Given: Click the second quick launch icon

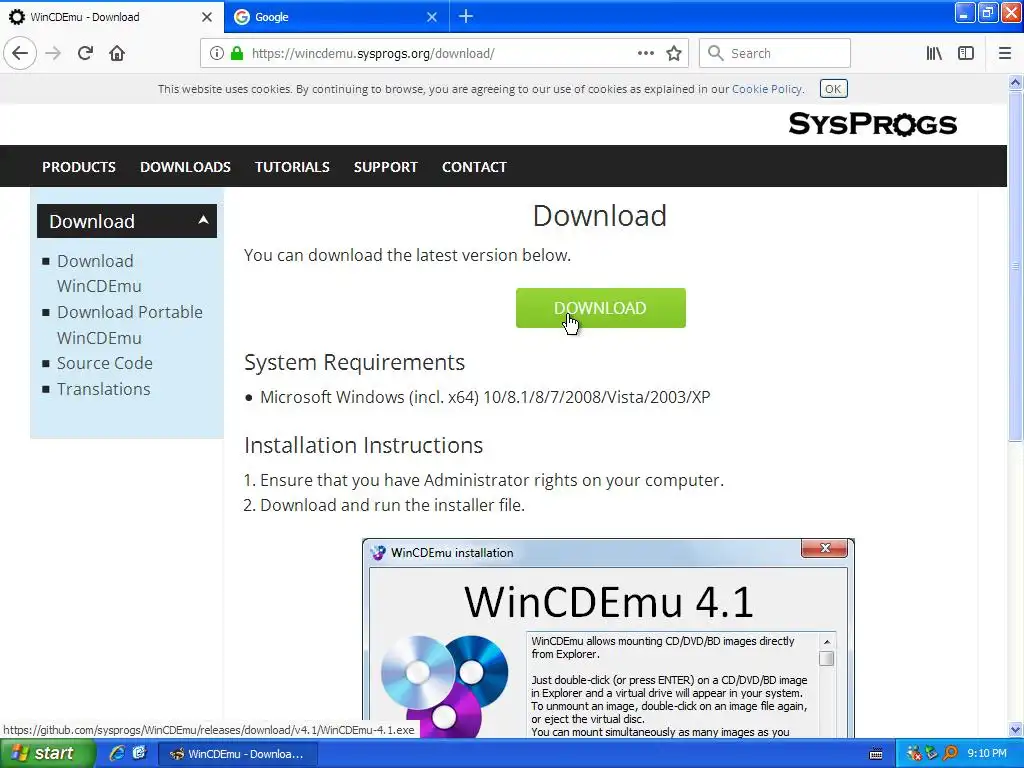Looking at the screenshot, I should pyautogui.click(x=140, y=753).
